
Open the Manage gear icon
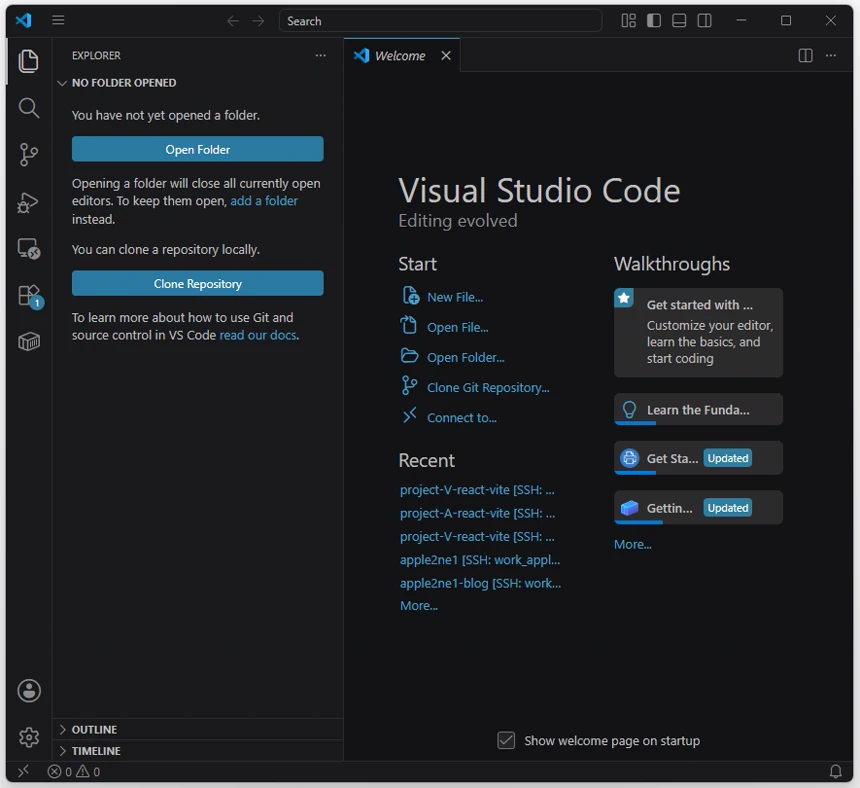coord(29,737)
